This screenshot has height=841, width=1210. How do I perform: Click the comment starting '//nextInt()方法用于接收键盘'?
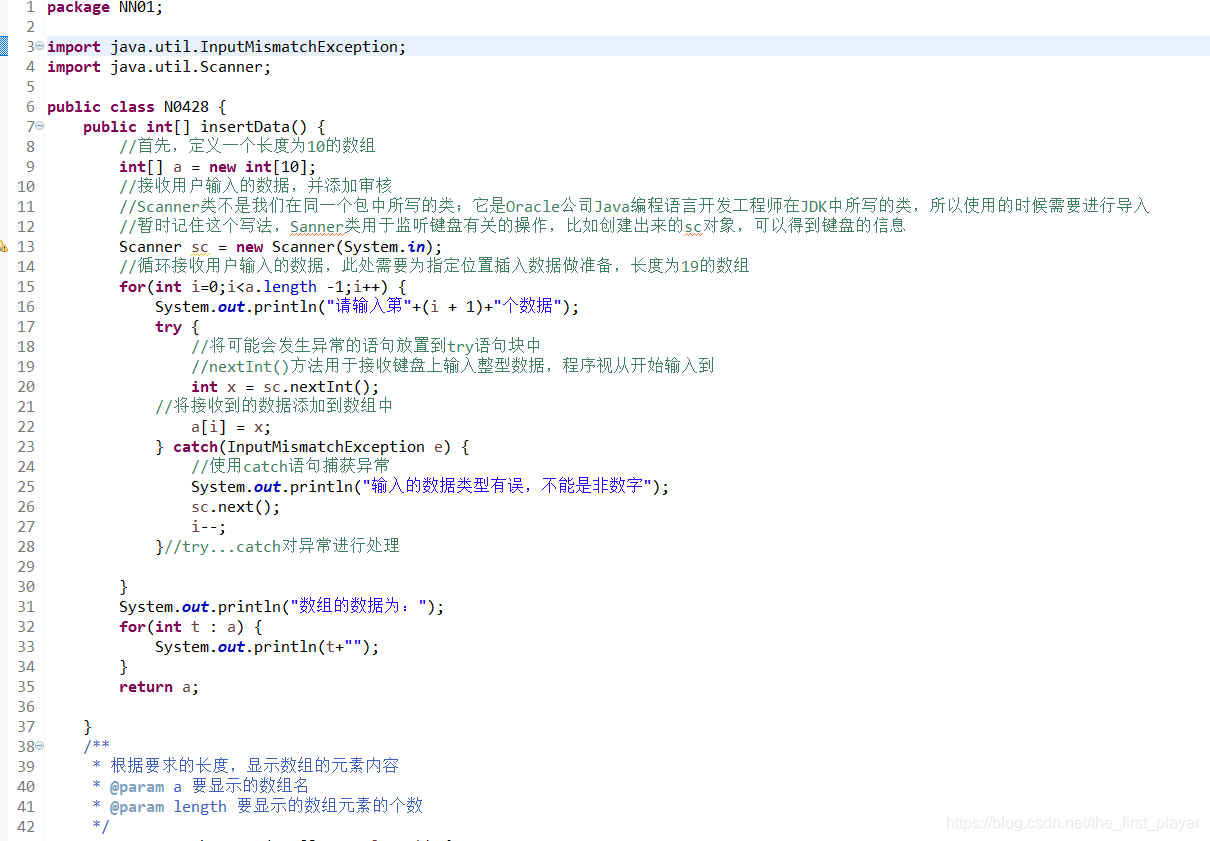[453, 366]
